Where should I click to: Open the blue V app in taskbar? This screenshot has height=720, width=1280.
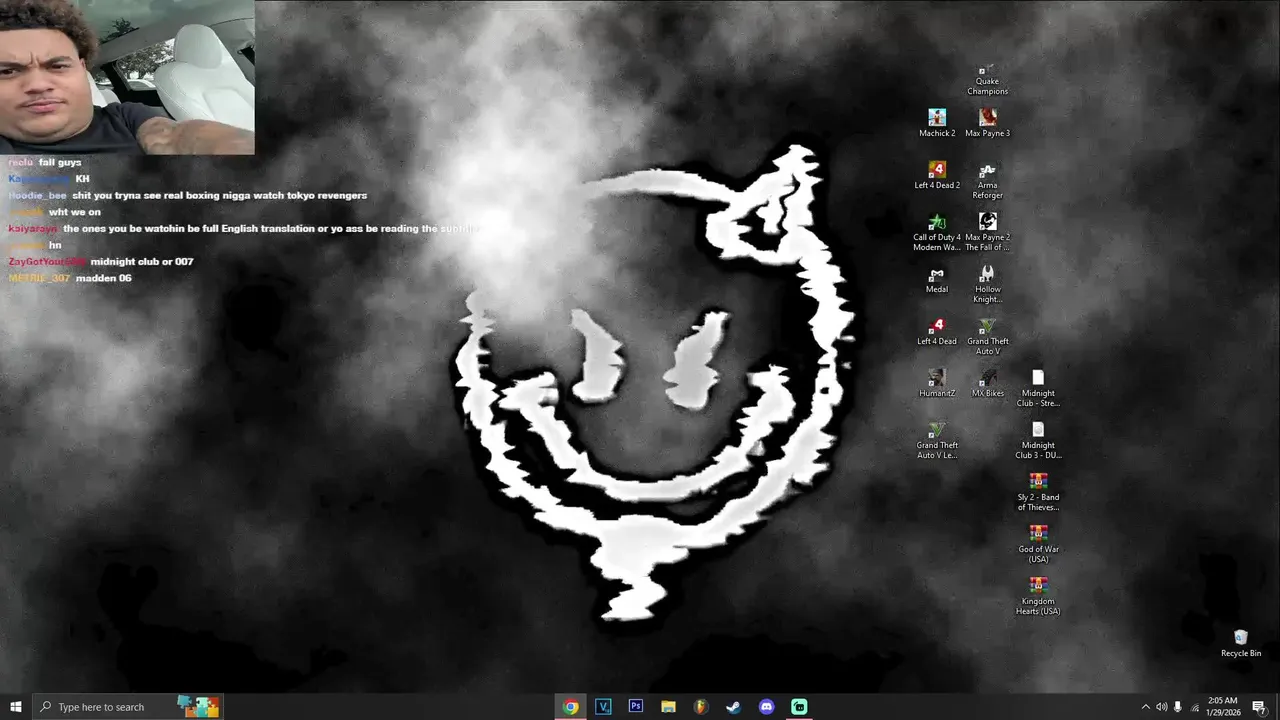[603, 707]
